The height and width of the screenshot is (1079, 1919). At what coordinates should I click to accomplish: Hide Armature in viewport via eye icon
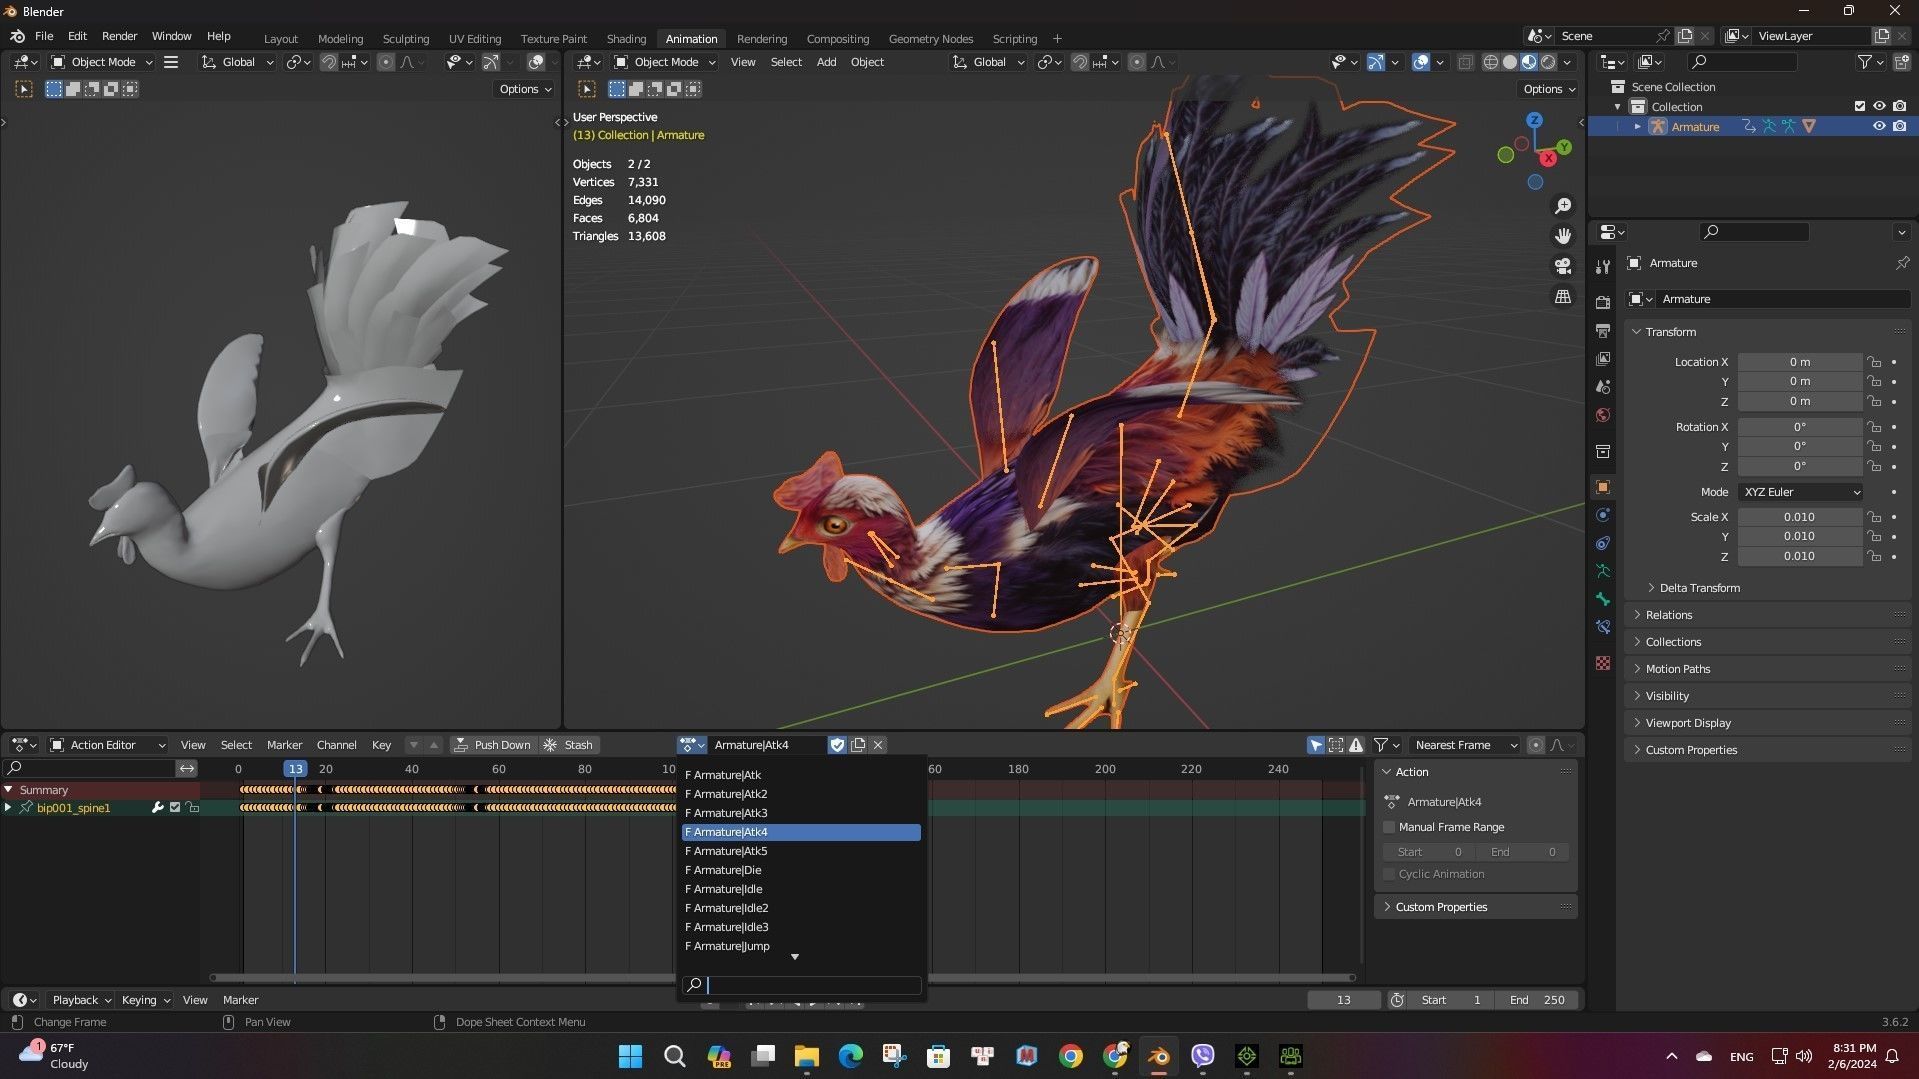click(x=1879, y=127)
